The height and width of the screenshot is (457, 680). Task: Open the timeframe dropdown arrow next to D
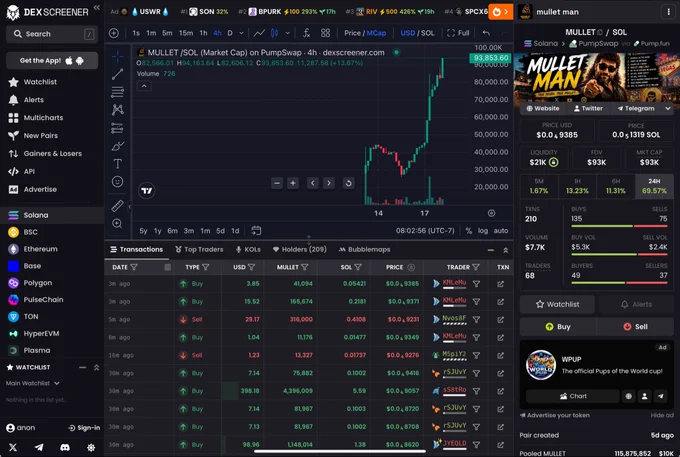pyautogui.click(x=242, y=33)
